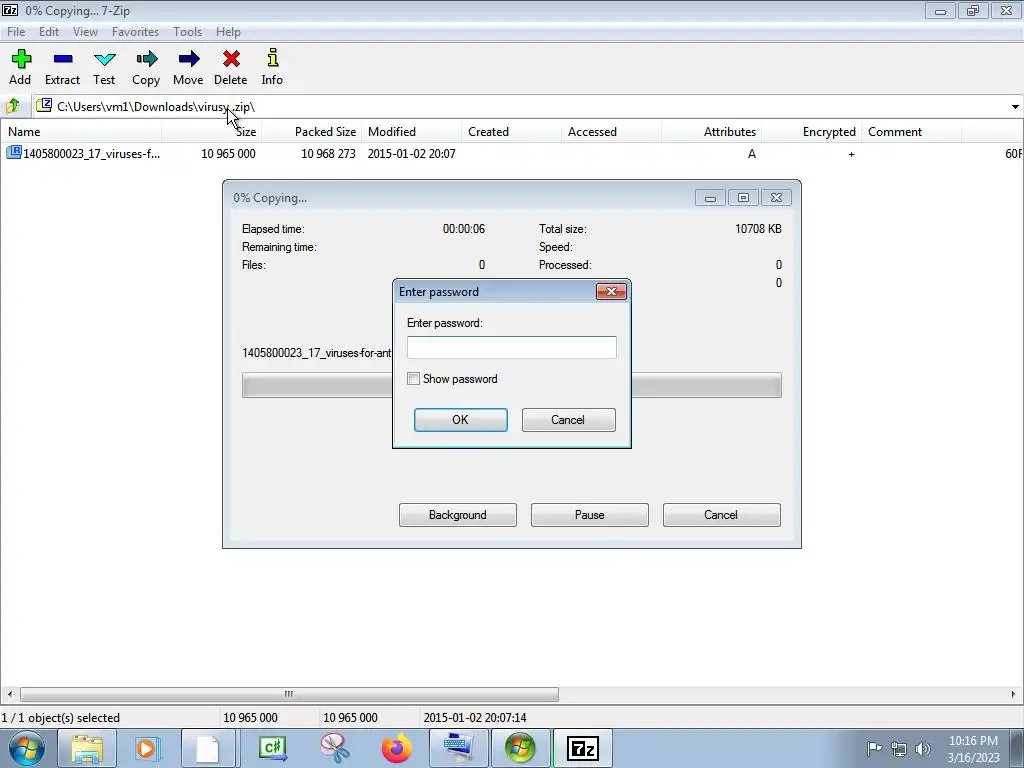Minimize the Copying progress dialog

coord(710,197)
